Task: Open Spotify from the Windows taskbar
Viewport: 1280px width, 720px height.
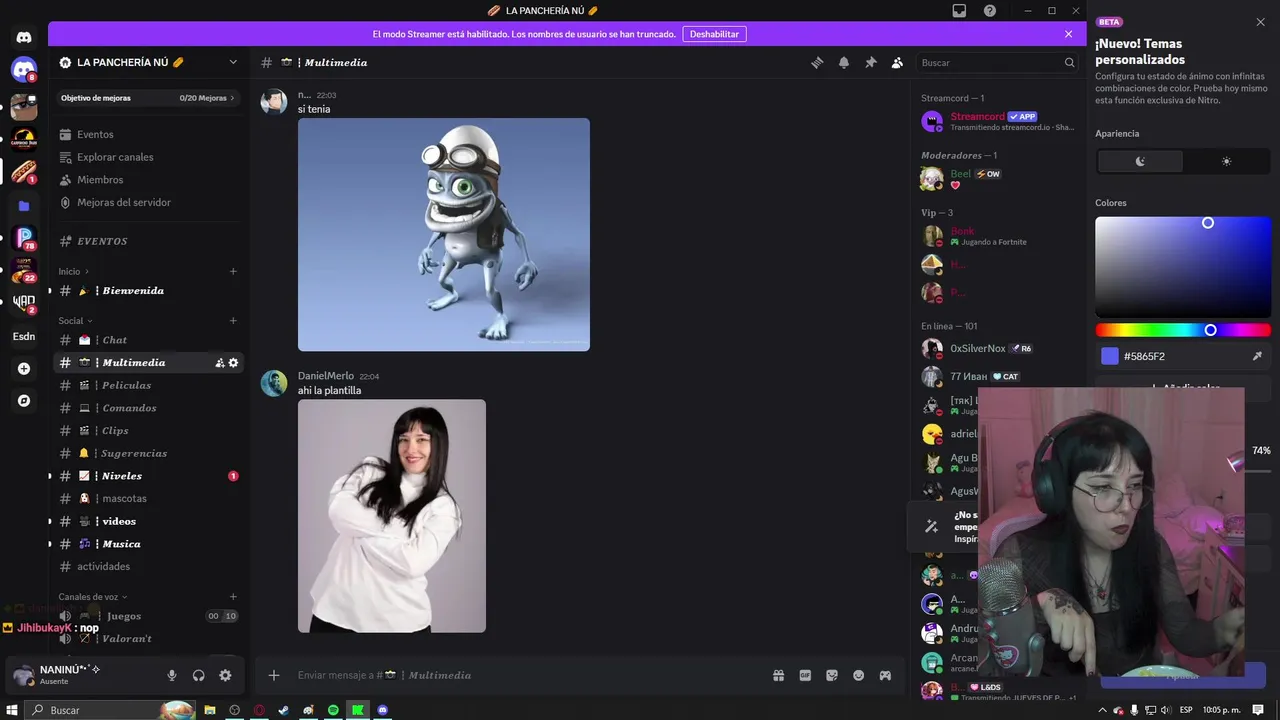Action: tap(333, 710)
